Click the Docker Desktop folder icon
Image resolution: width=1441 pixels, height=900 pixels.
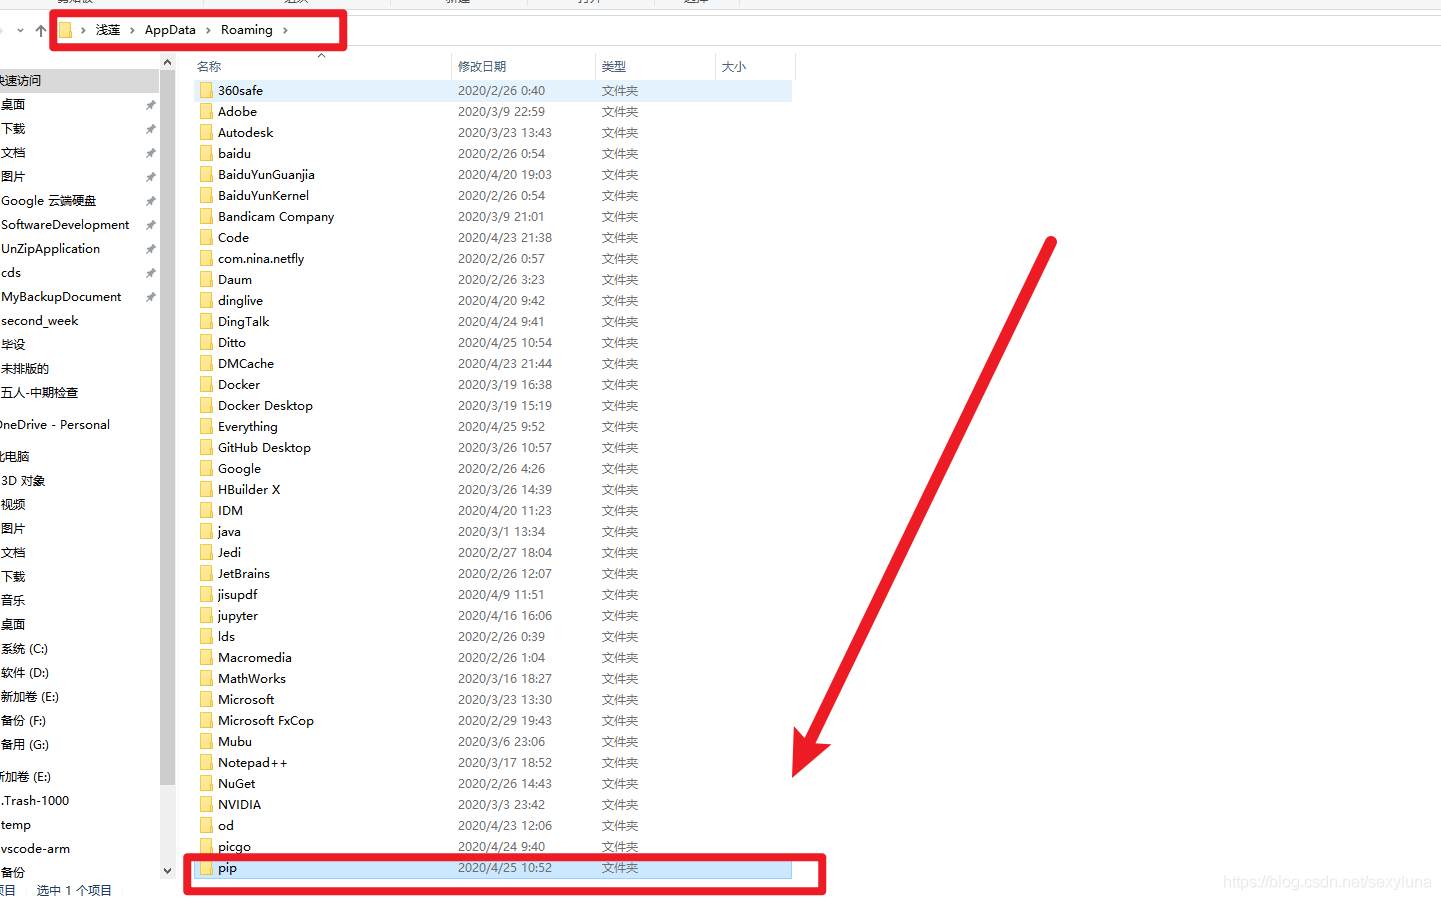[206, 406]
